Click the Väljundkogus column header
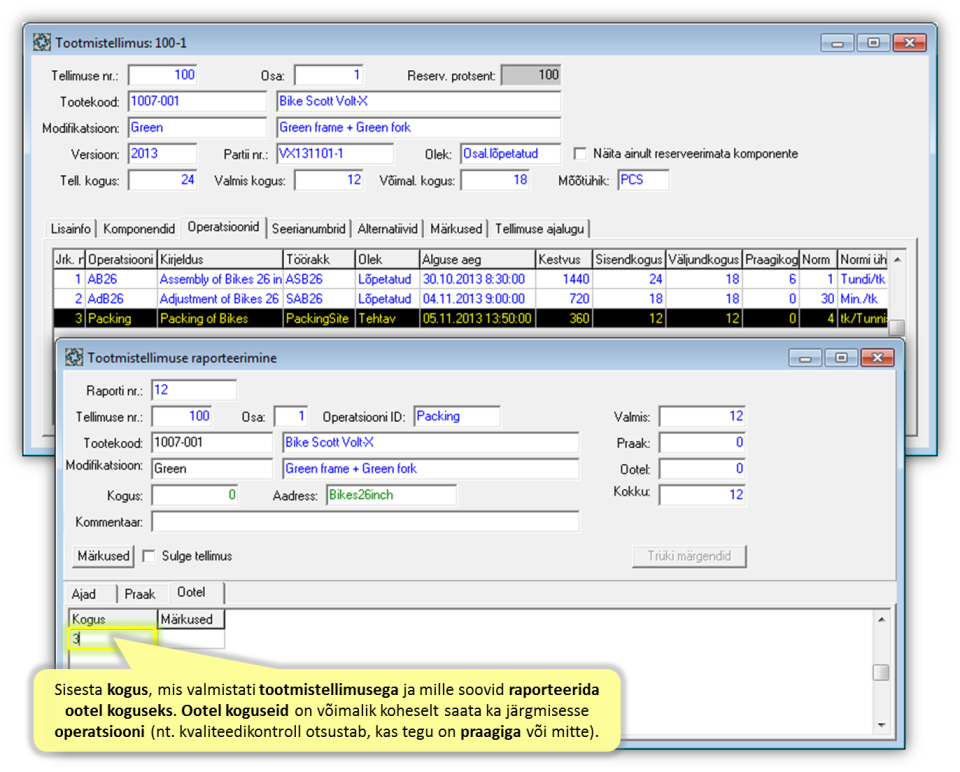 (x=703, y=260)
